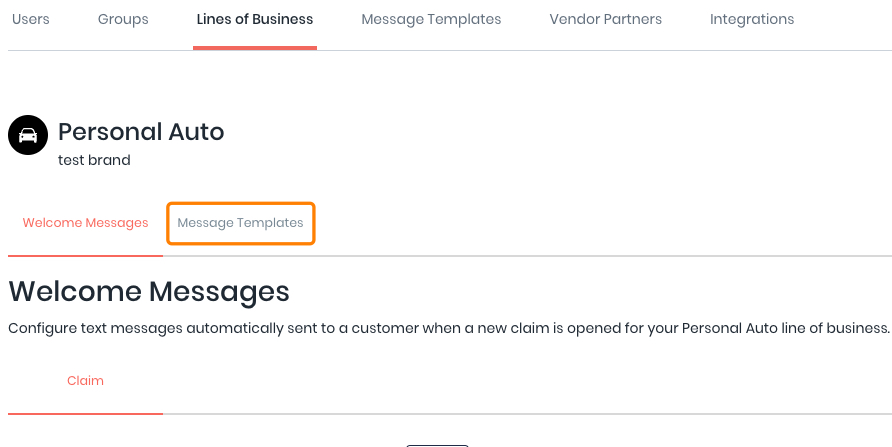This screenshot has width=892, height=447.
Task: Click the test brand label
Action: (x=94, y=160)
